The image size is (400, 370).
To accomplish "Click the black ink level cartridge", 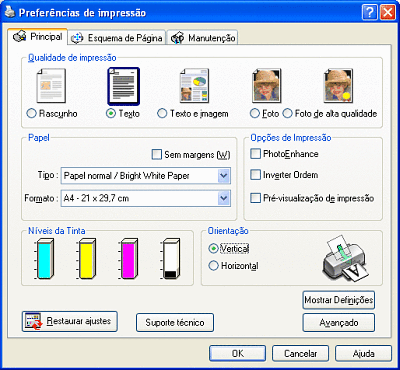I will coord(171,258).
